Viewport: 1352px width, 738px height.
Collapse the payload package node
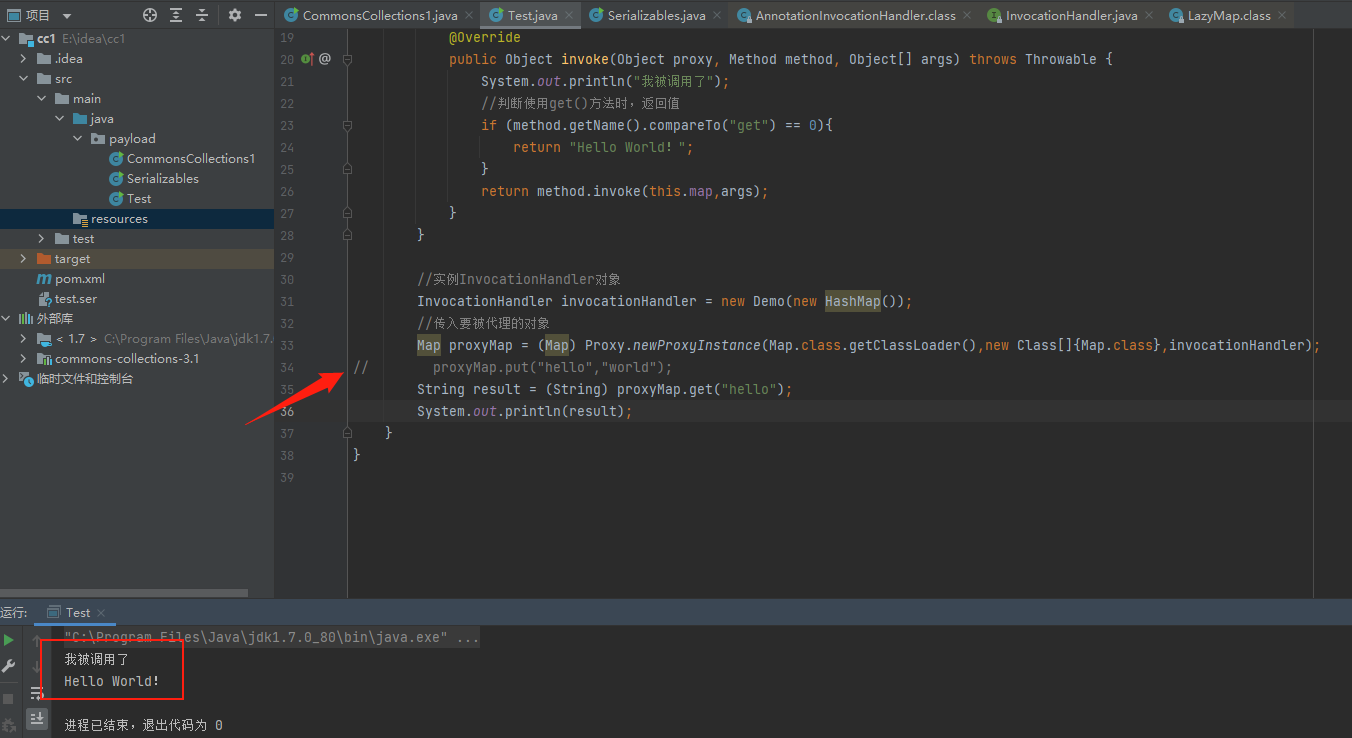point(77,139)
